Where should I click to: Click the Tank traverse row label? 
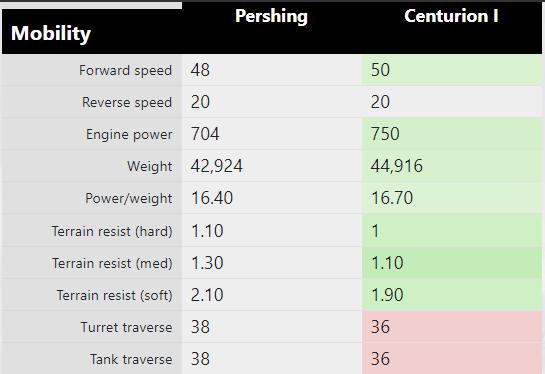pos(131,359)
